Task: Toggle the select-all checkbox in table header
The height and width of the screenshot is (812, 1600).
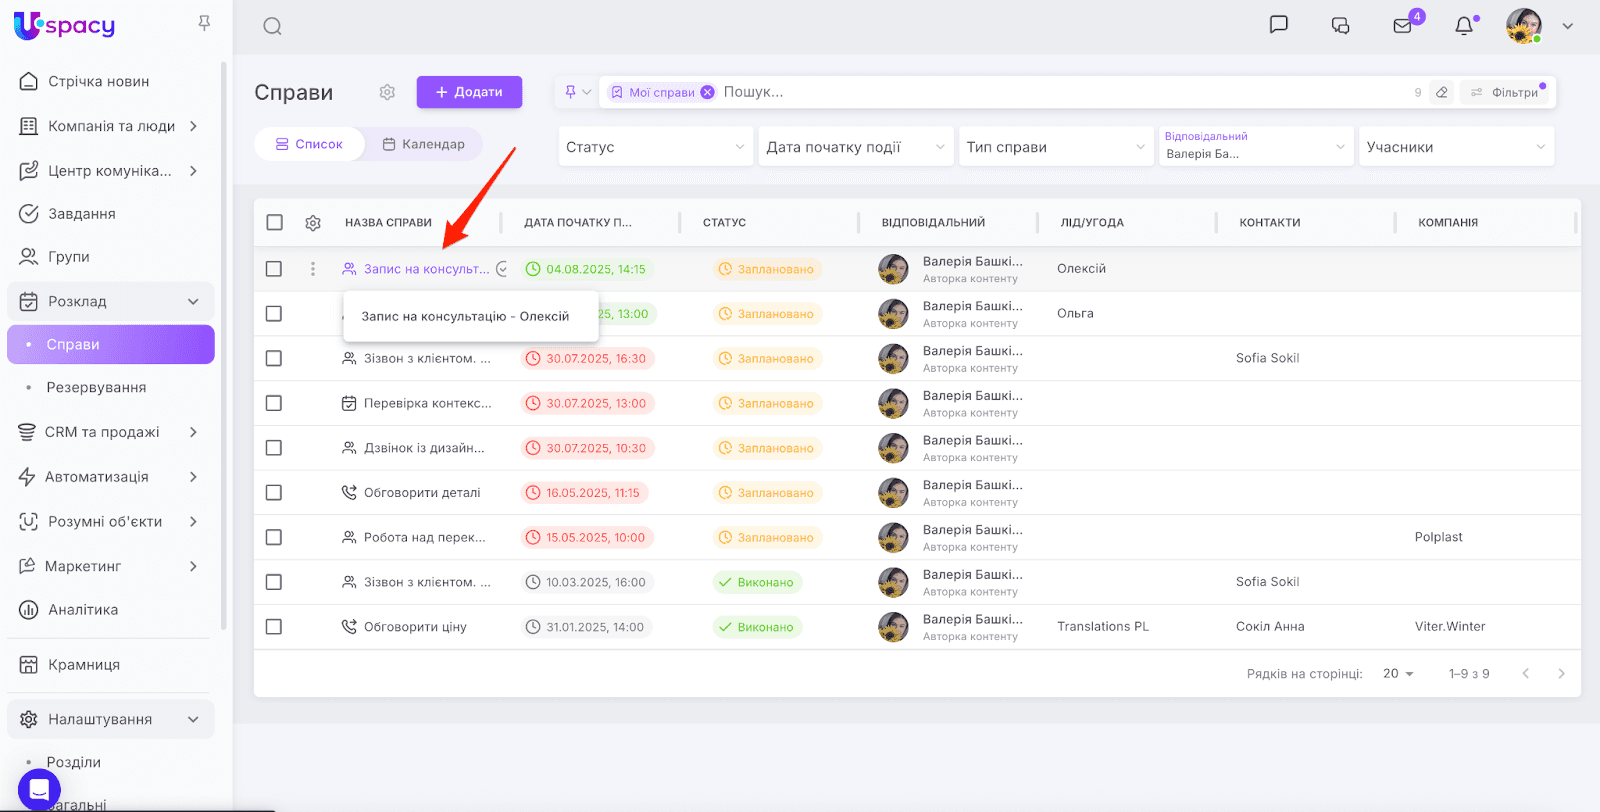Action: (275, 223)
